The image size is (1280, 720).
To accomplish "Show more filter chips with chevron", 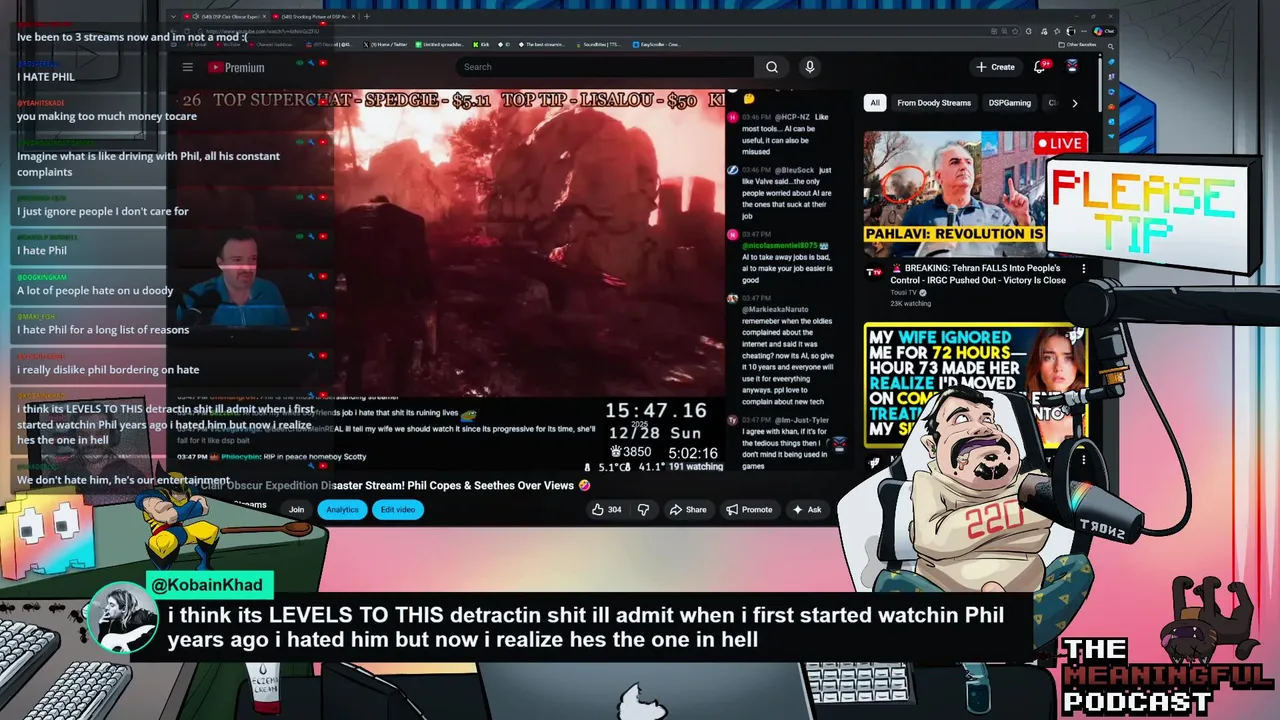I will 1075,103.
